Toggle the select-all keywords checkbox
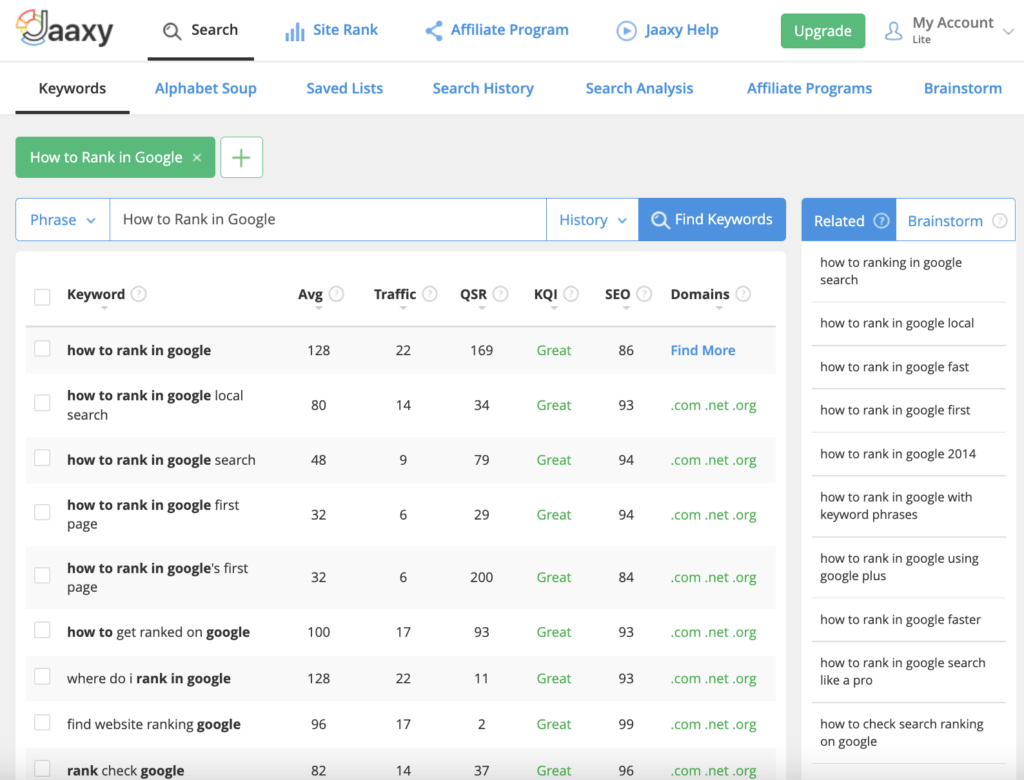This screenshot has width=1024, height=780. pos(42,297)
